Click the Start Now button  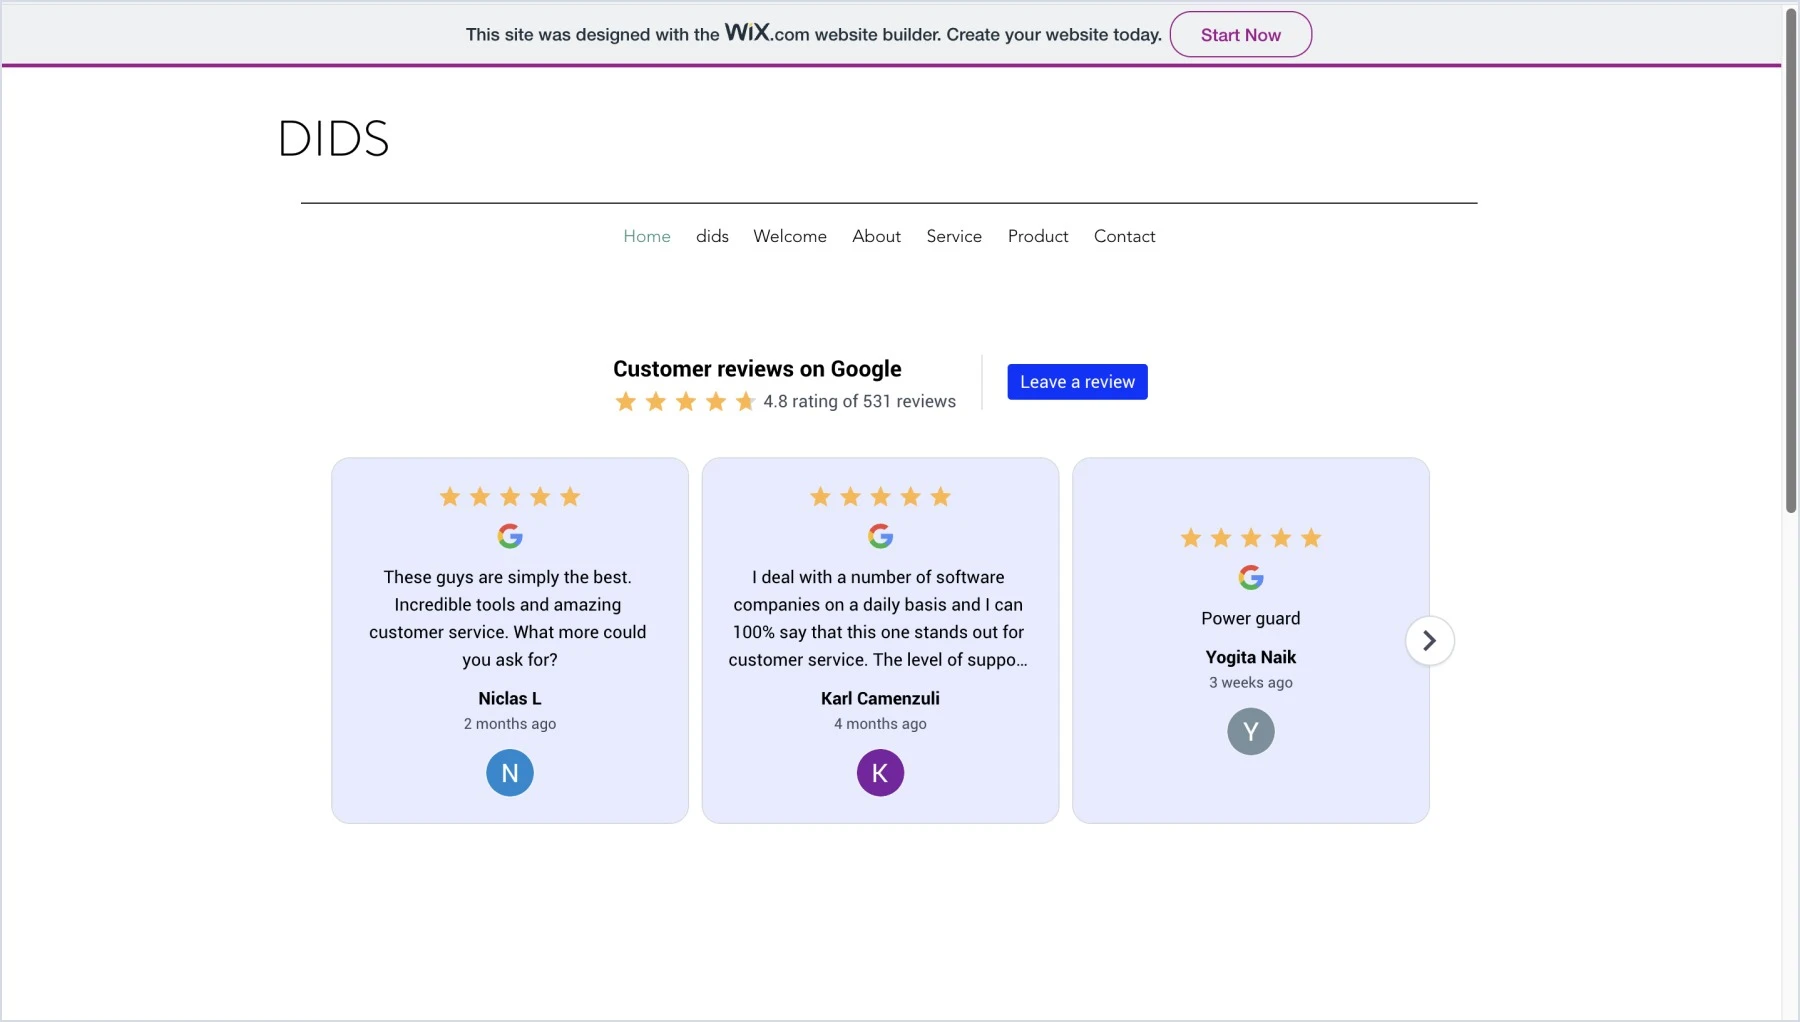[x=1240, y=35]
